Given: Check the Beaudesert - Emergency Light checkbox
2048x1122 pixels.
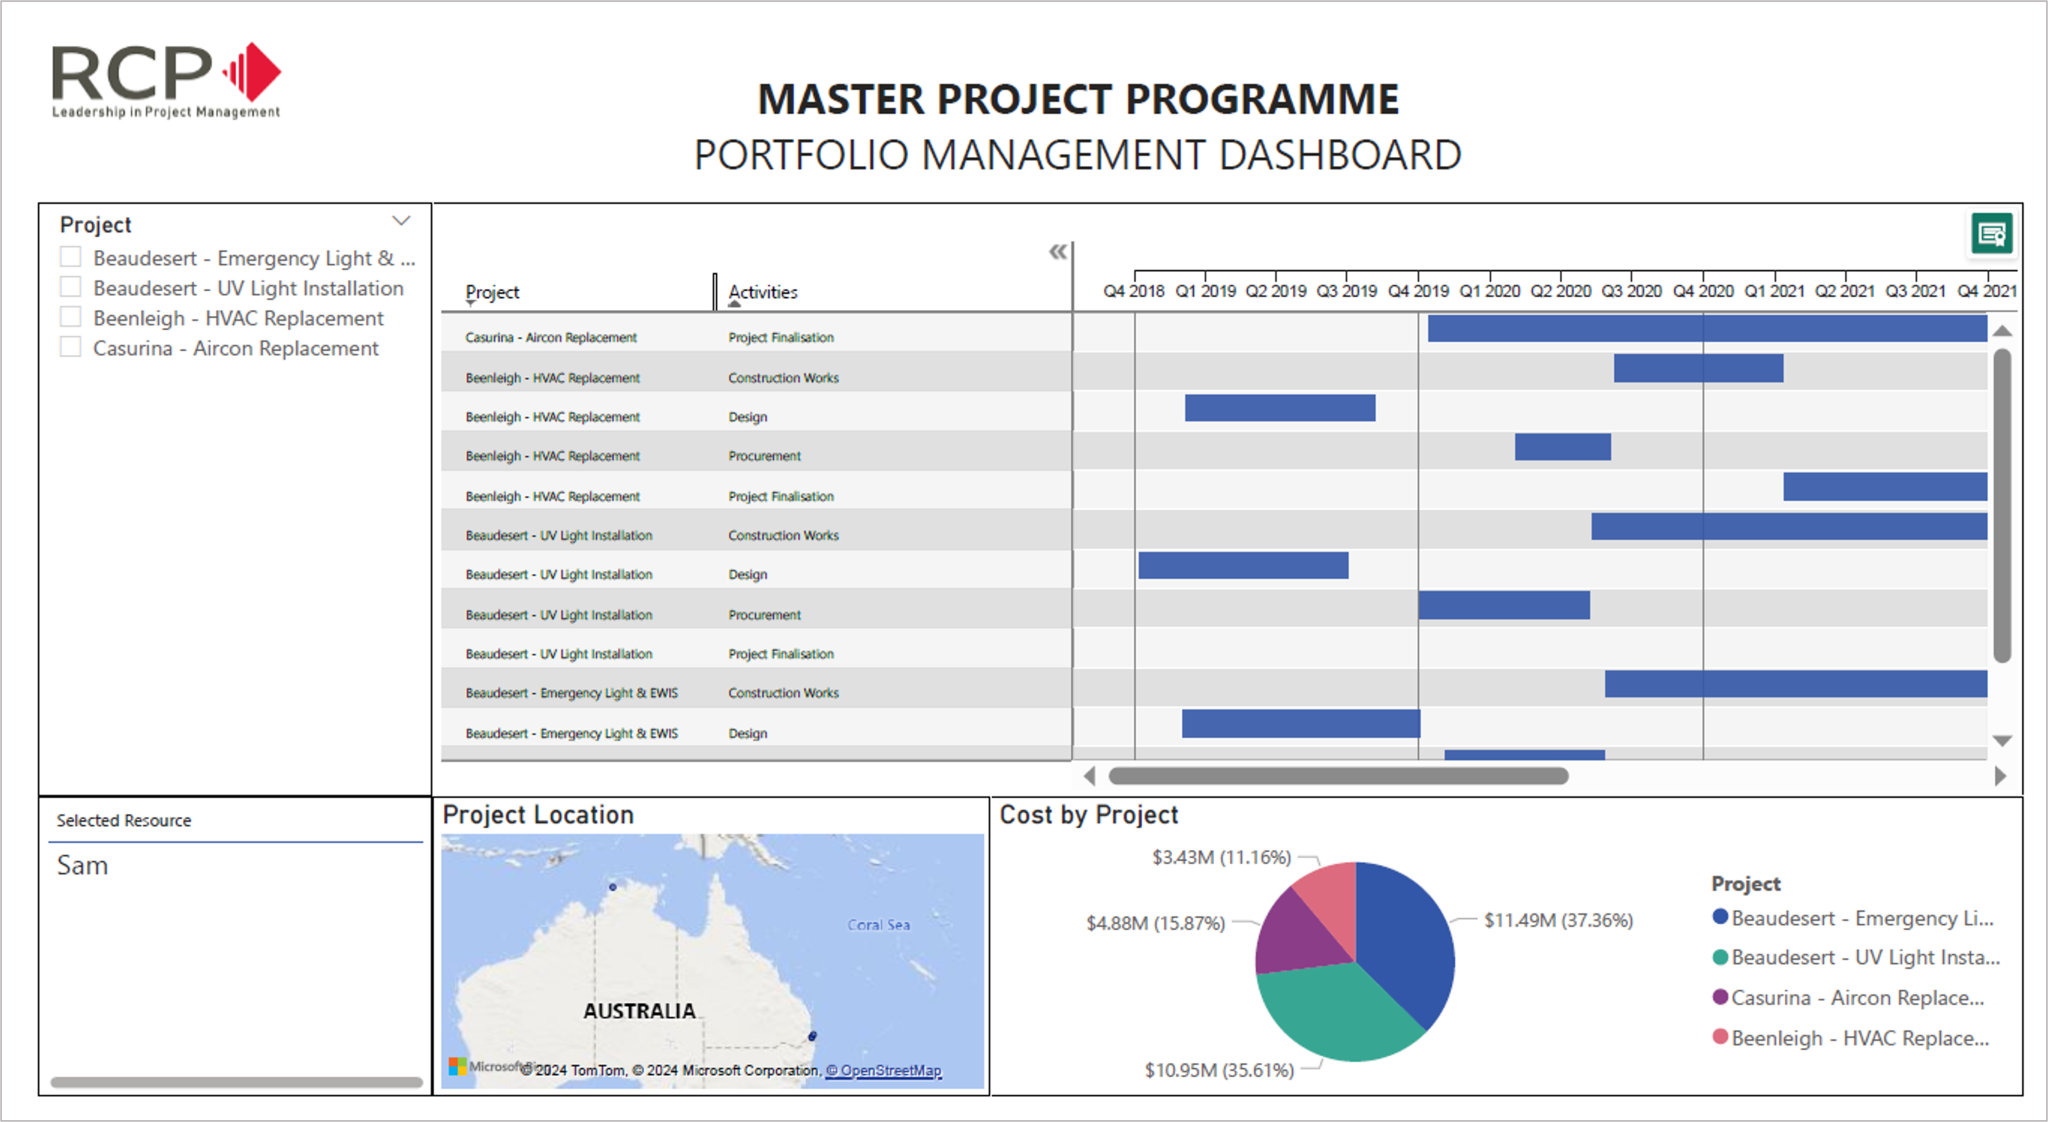Looking at the screenshot, I should (70, 257).
